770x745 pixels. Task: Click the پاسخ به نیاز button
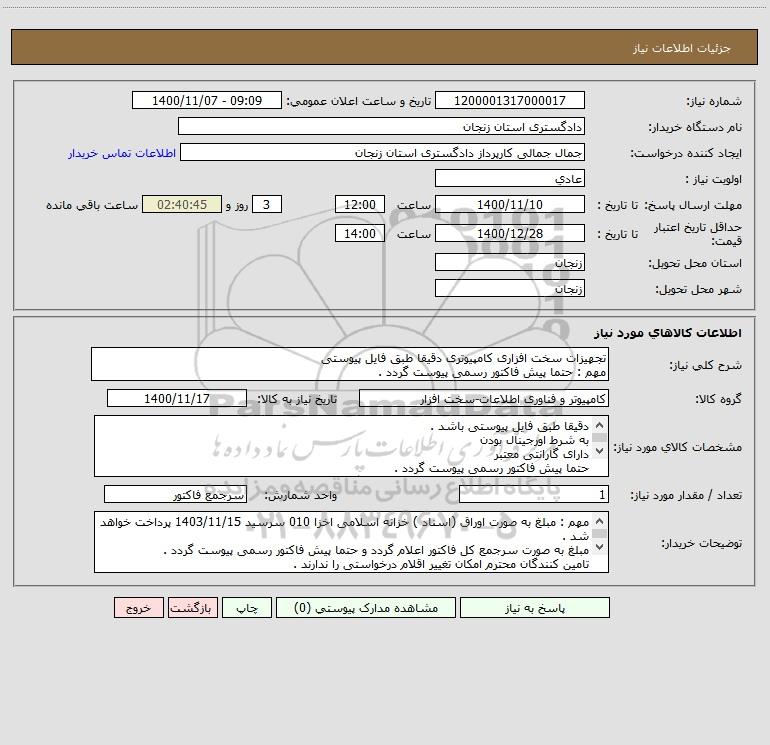(535, 608)
